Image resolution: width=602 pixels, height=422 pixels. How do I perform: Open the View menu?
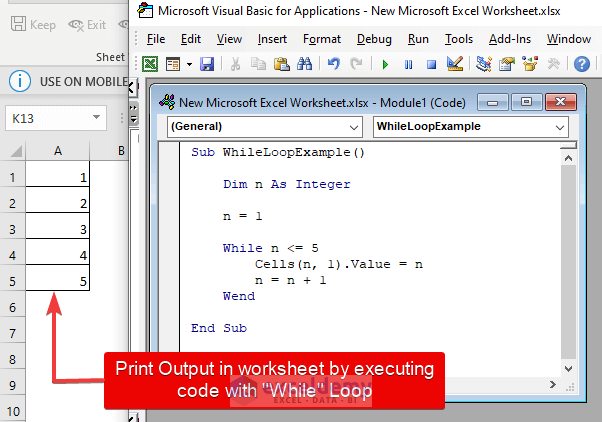229,39
